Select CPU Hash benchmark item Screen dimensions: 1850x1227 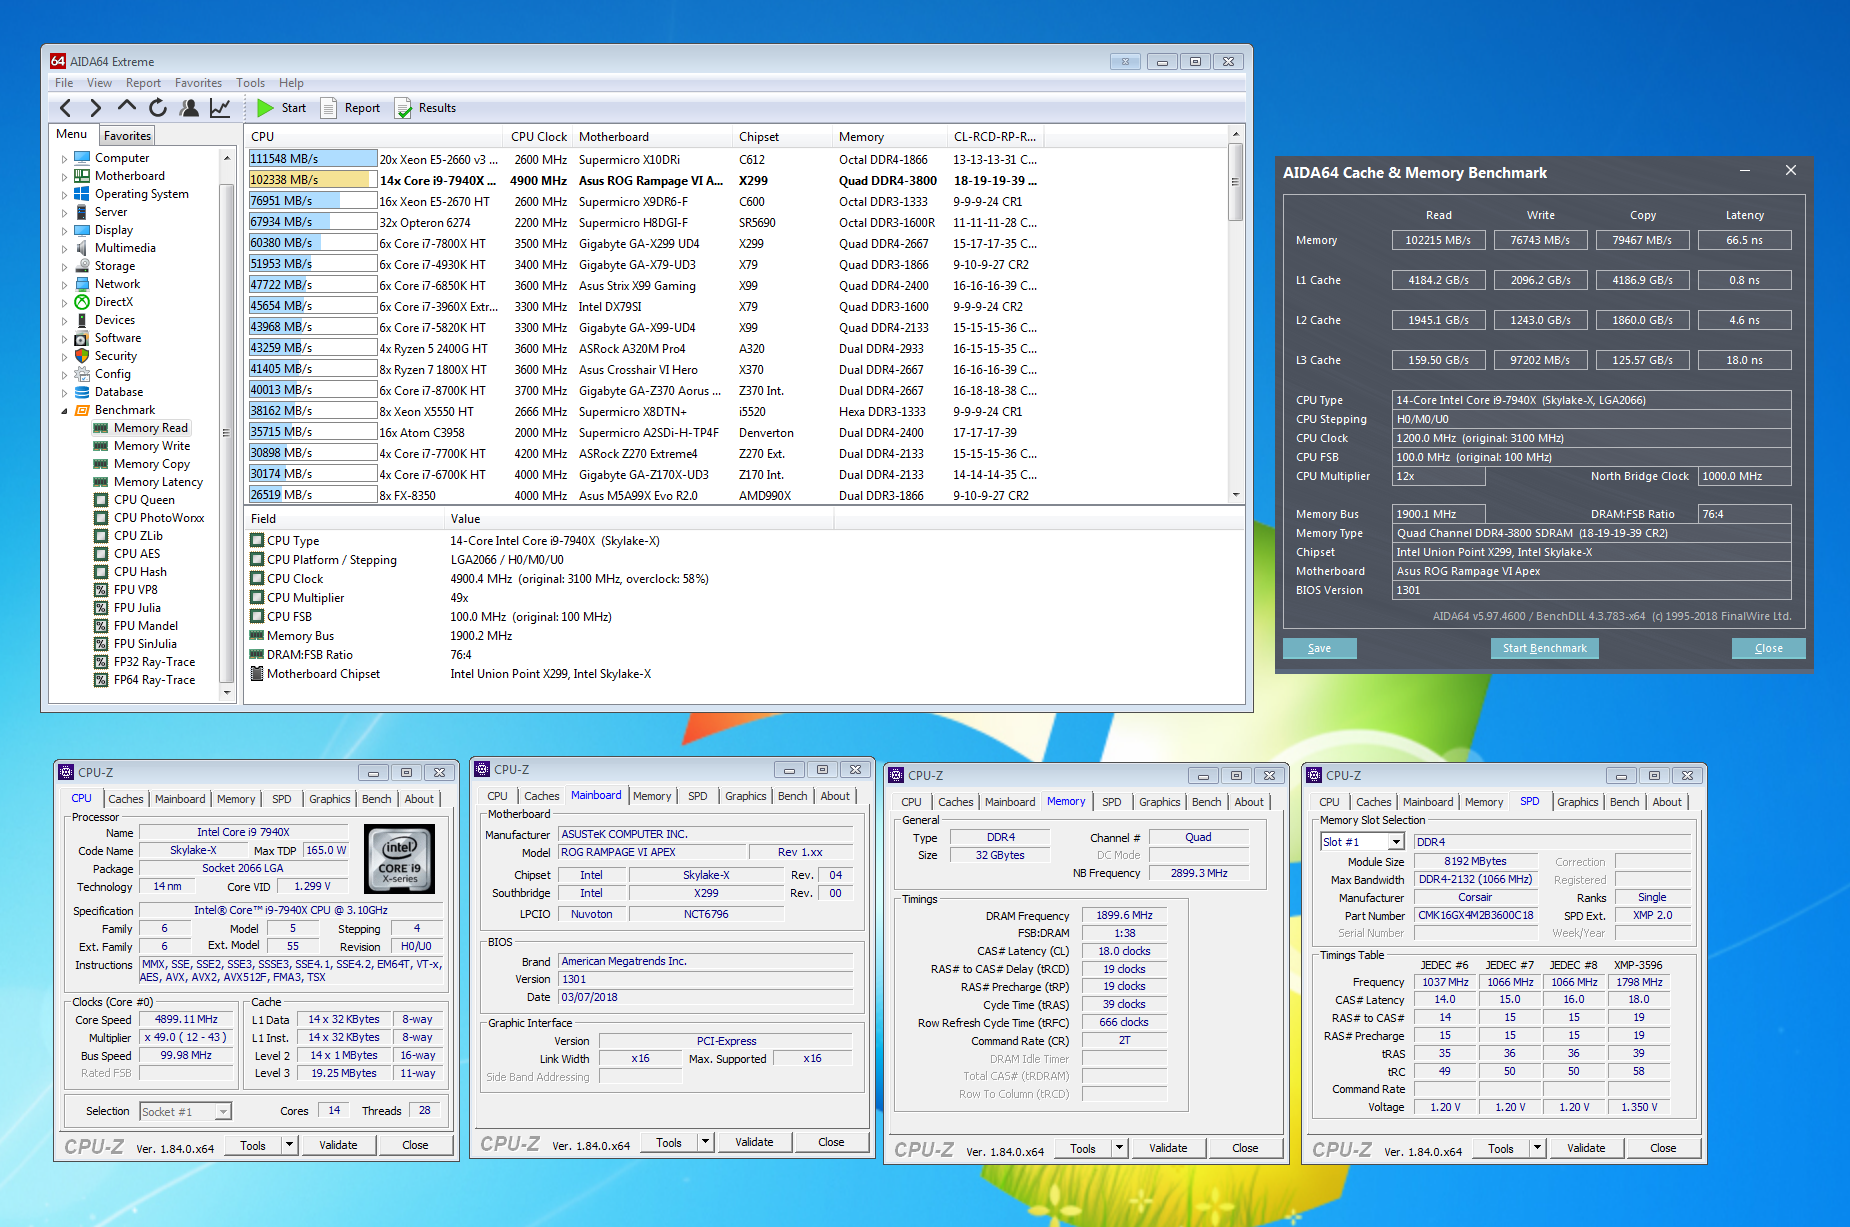[x=140, y=572]
